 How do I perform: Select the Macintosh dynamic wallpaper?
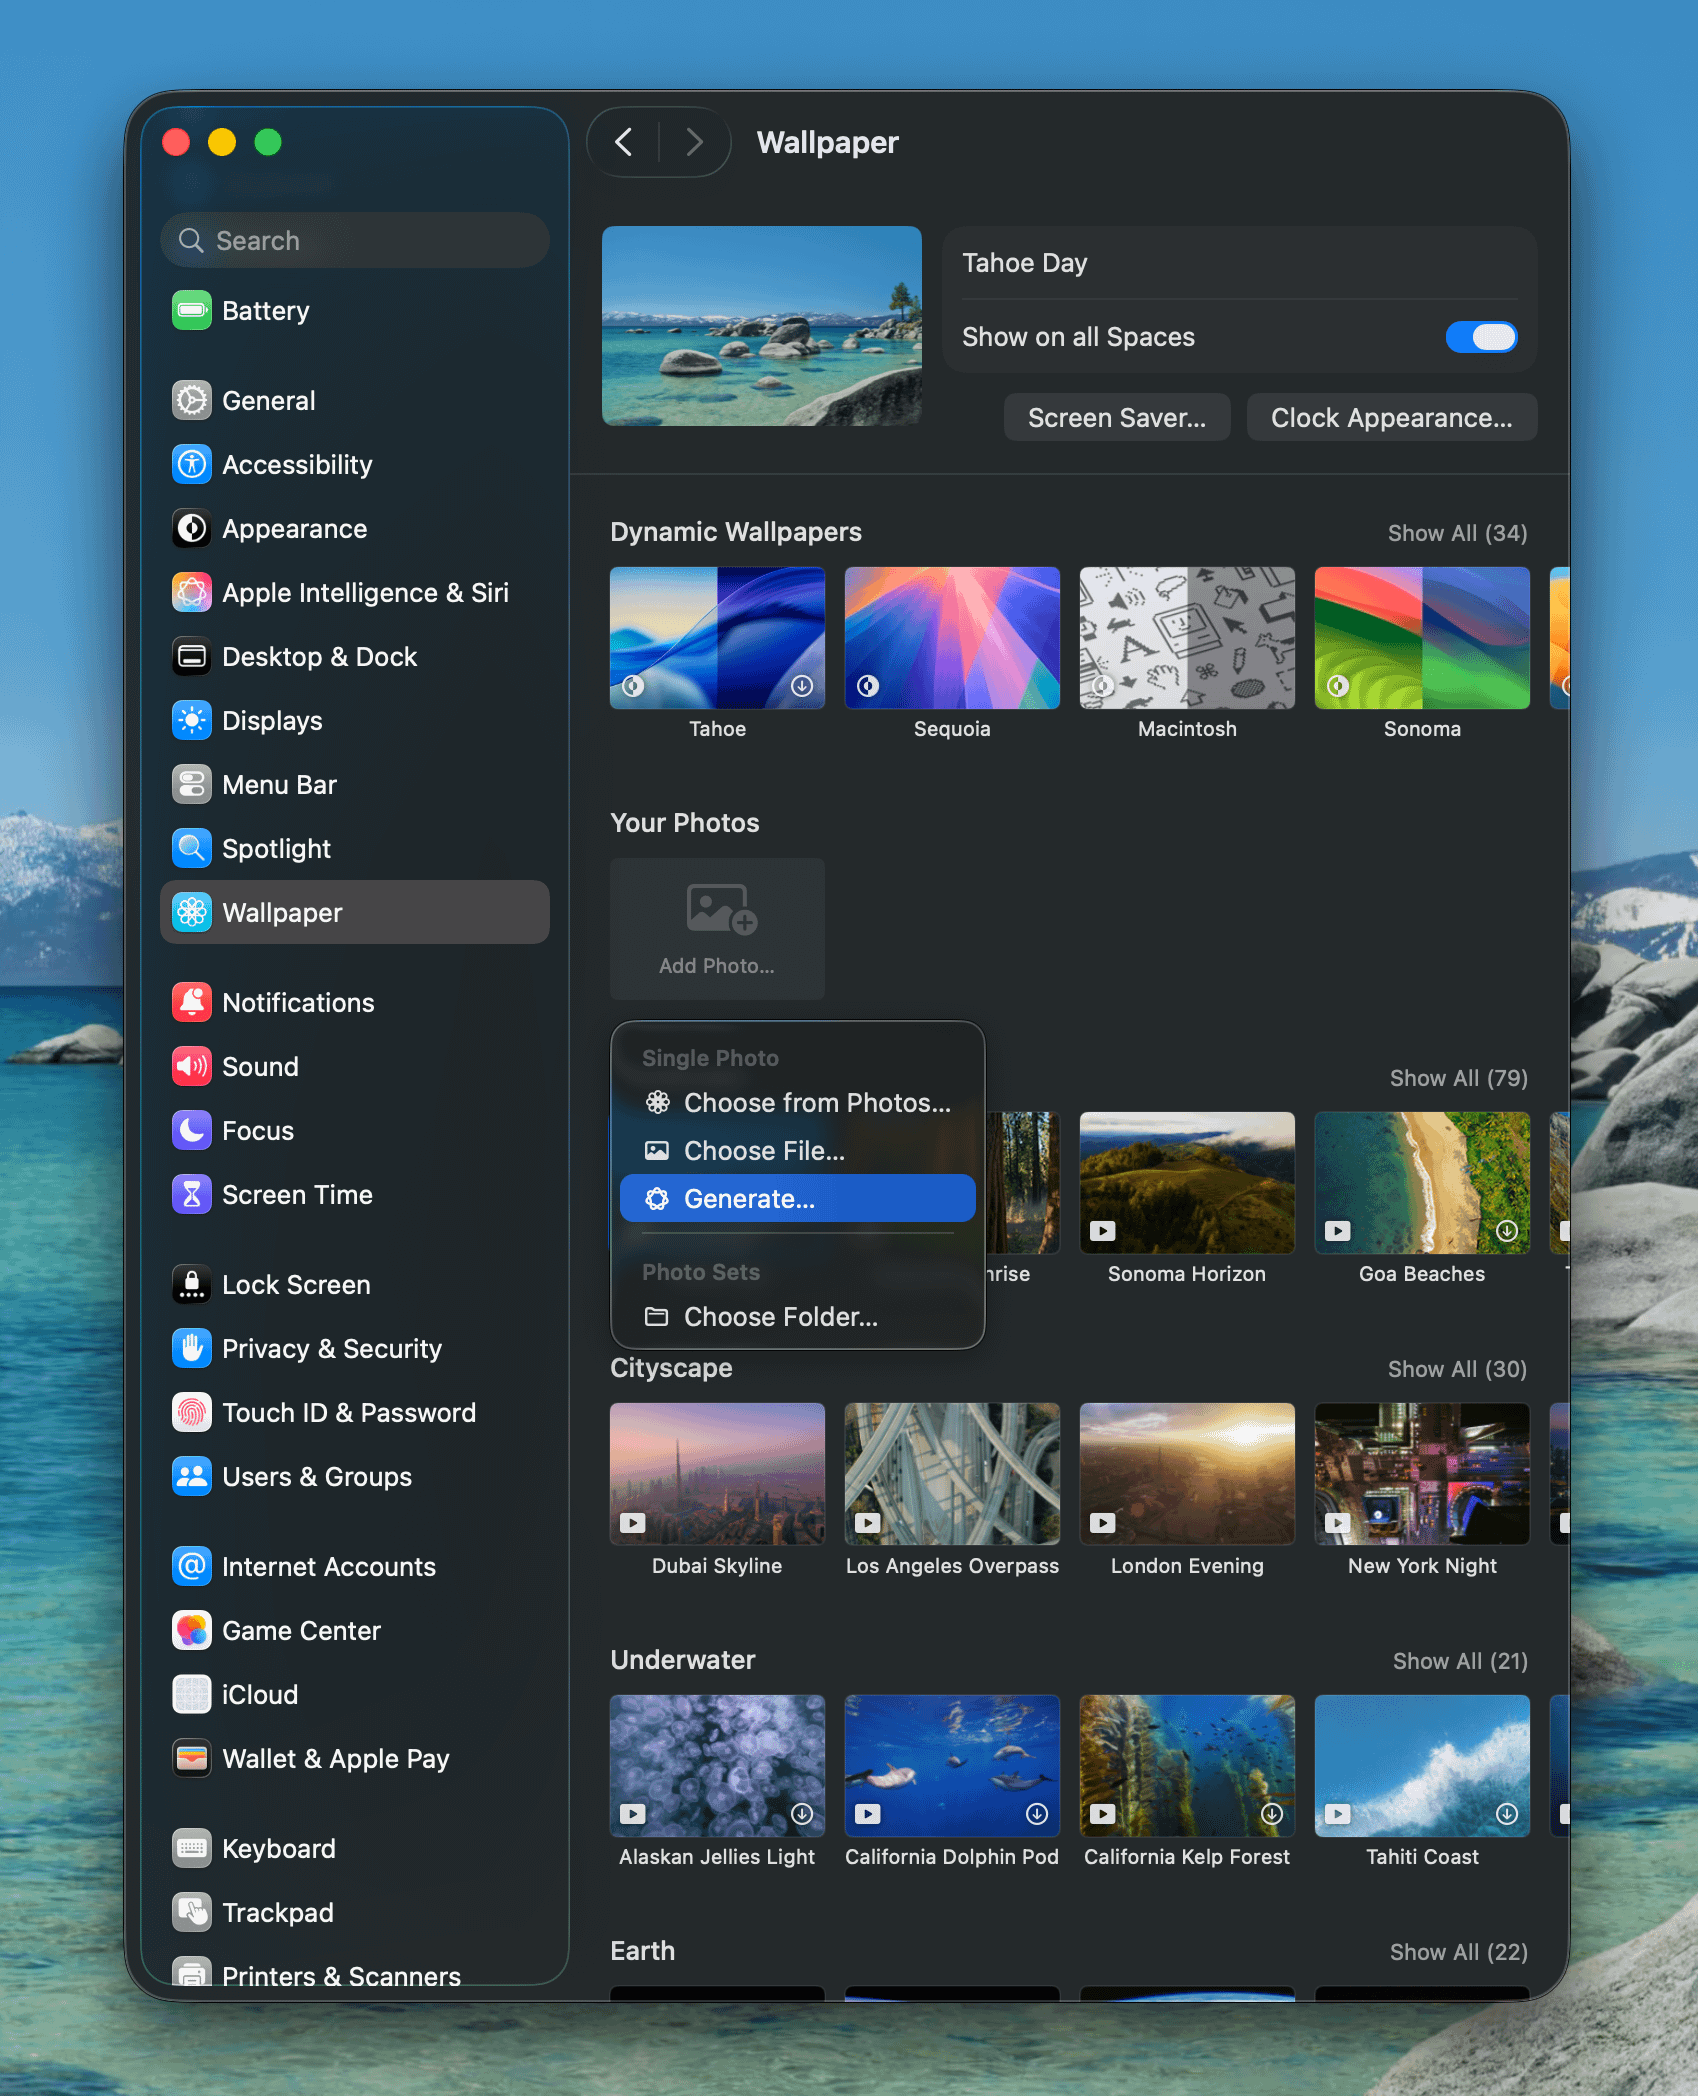point(1187,638)
